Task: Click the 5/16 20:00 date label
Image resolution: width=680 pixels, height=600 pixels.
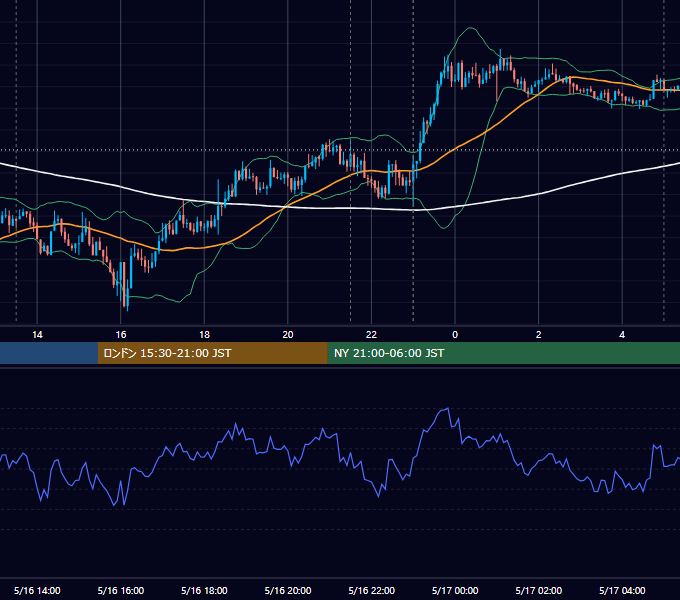Action: coord(288,590)
